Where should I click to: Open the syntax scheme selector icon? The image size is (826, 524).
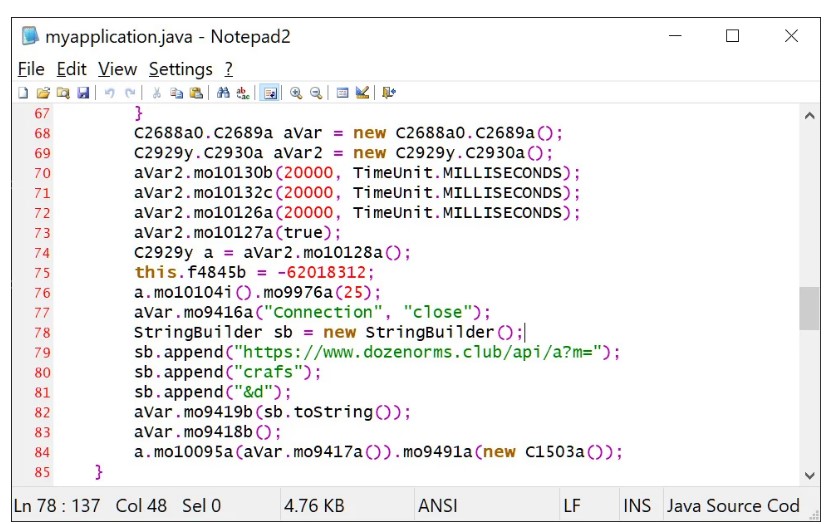[x=342, y=93]
